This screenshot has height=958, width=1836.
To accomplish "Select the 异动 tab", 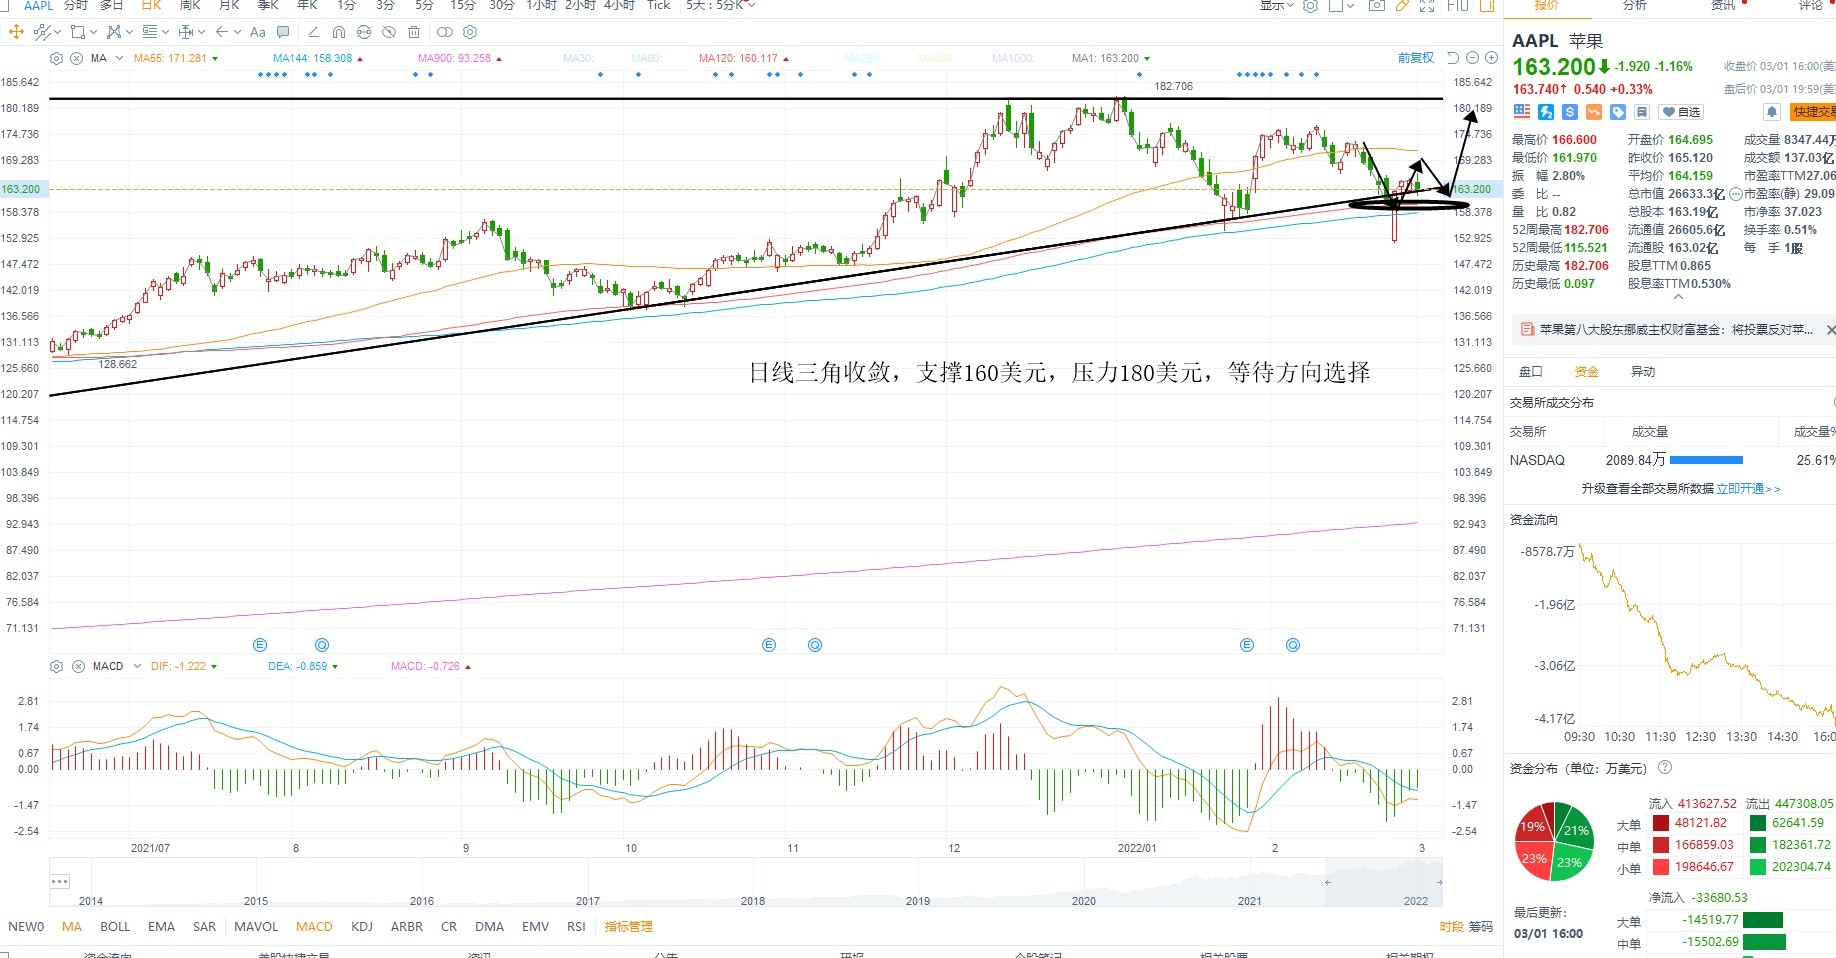I will pos(1643,372).
